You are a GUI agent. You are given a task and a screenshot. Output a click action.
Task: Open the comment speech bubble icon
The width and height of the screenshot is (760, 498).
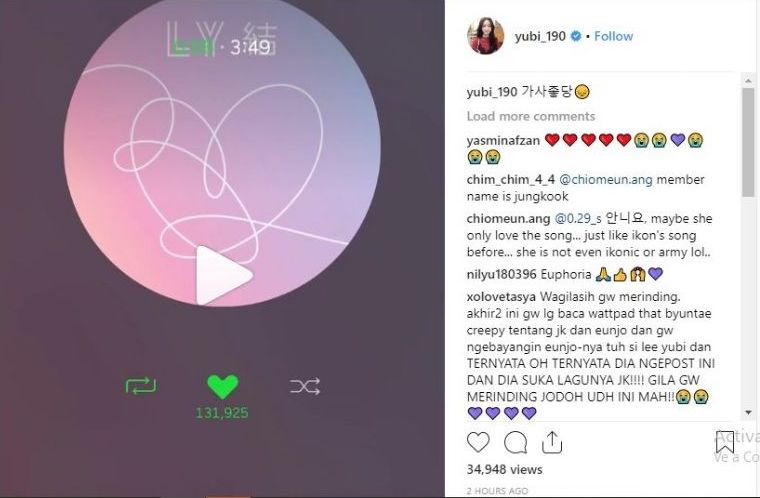click(515, 442)
